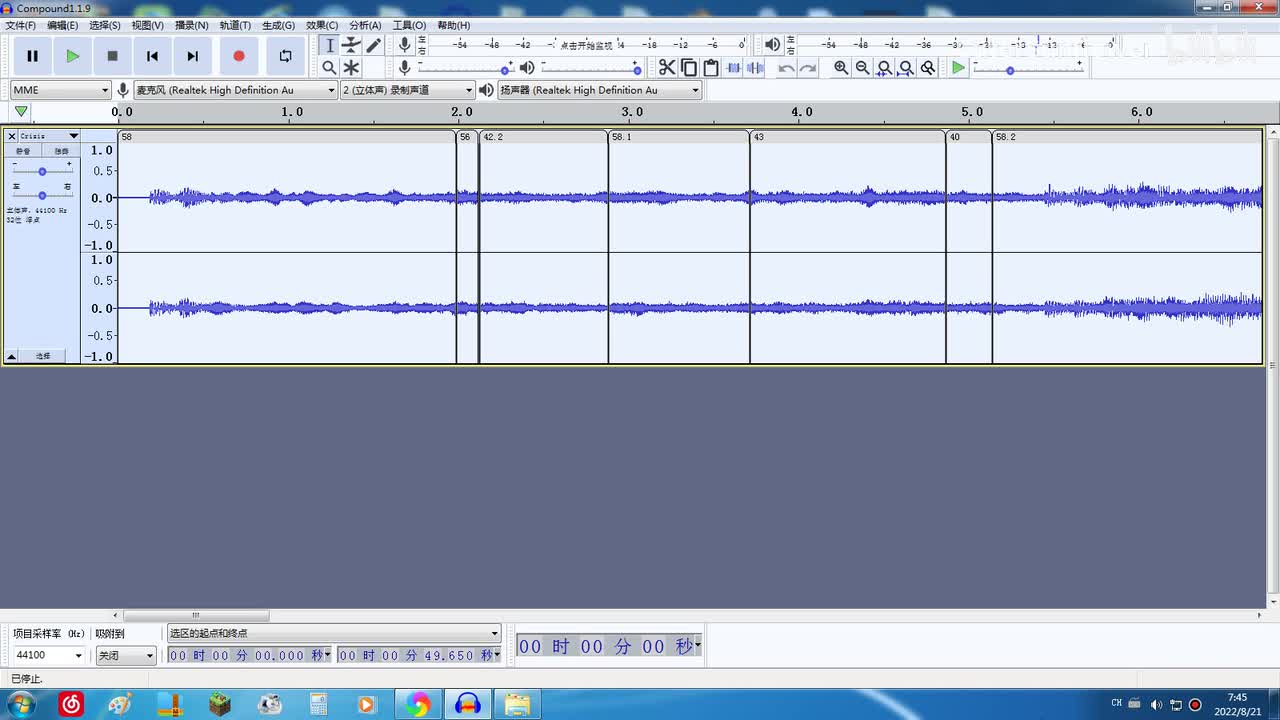Skip to start of the project
This screenshot has height=720, width=1280.
pyautogui.click(x=152, y=56)
